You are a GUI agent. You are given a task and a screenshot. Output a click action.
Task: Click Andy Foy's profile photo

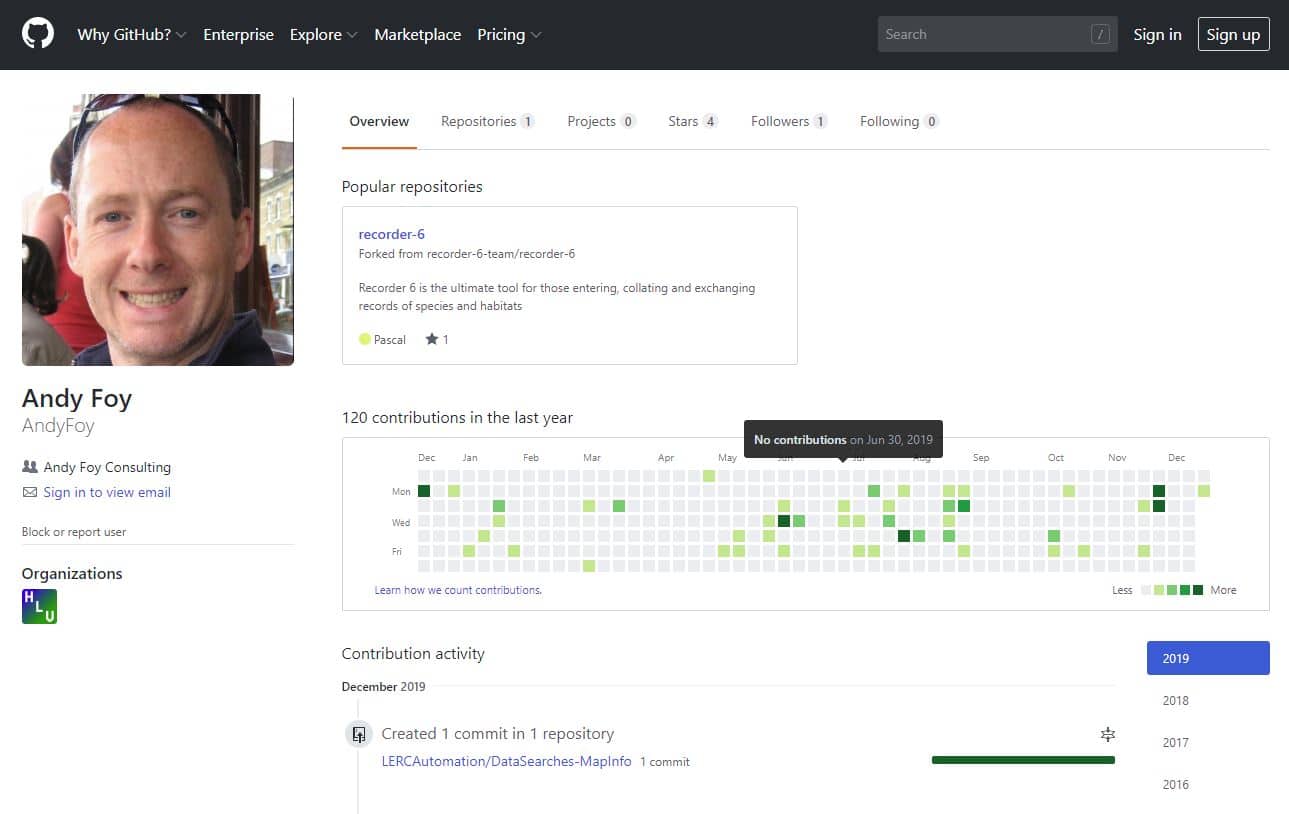(x=158, y=230)
